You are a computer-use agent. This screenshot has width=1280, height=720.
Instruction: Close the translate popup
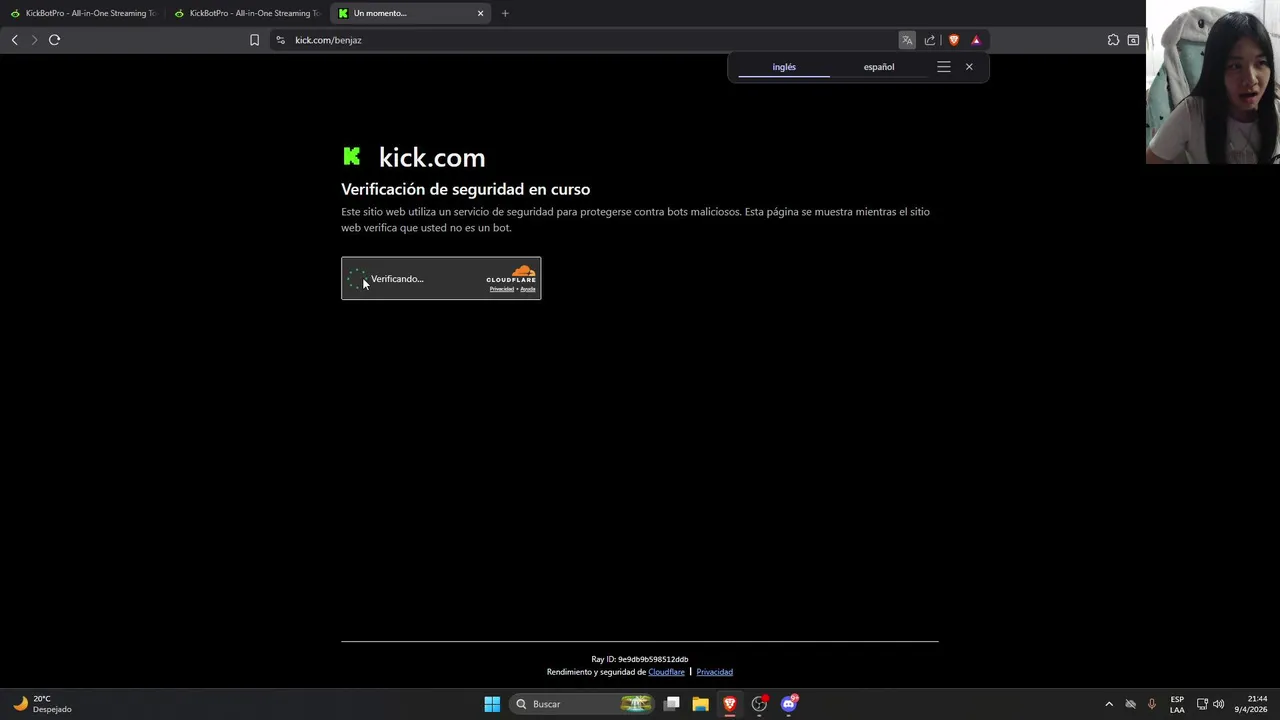pos(969,67)
